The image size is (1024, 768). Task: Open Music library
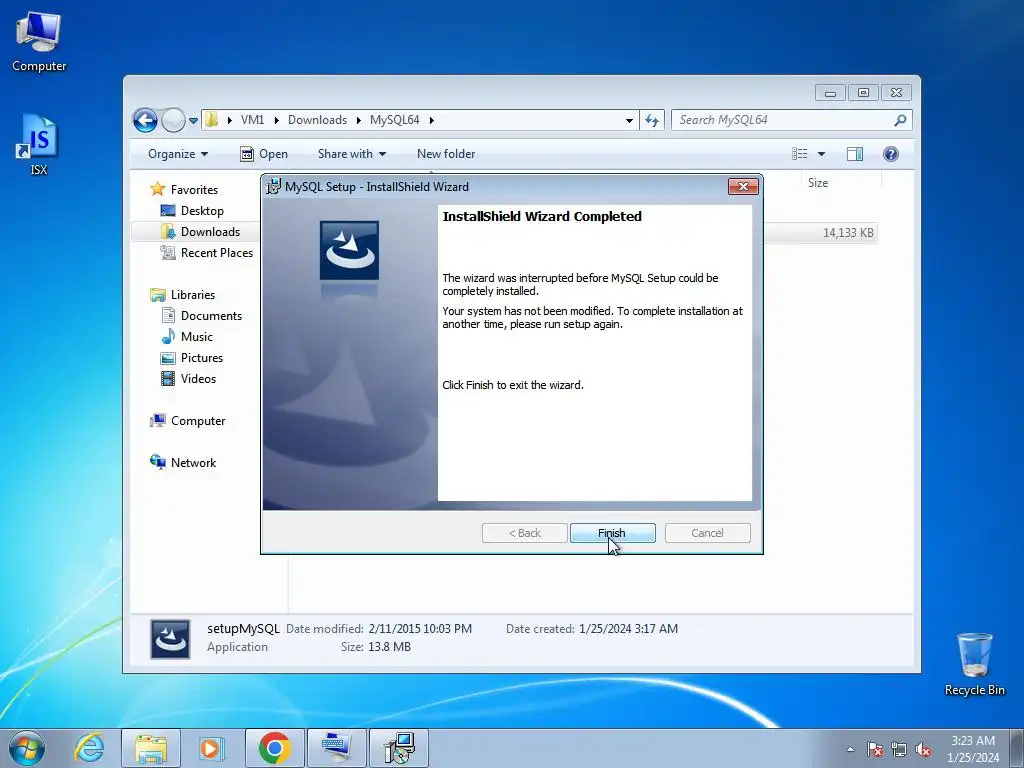click(197, 337)
